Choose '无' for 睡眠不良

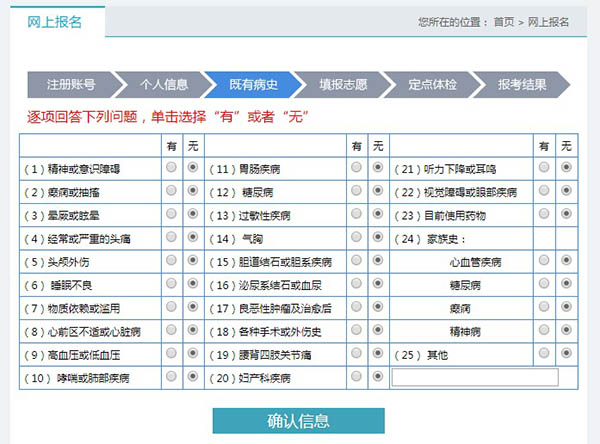(x=193, y=284)
